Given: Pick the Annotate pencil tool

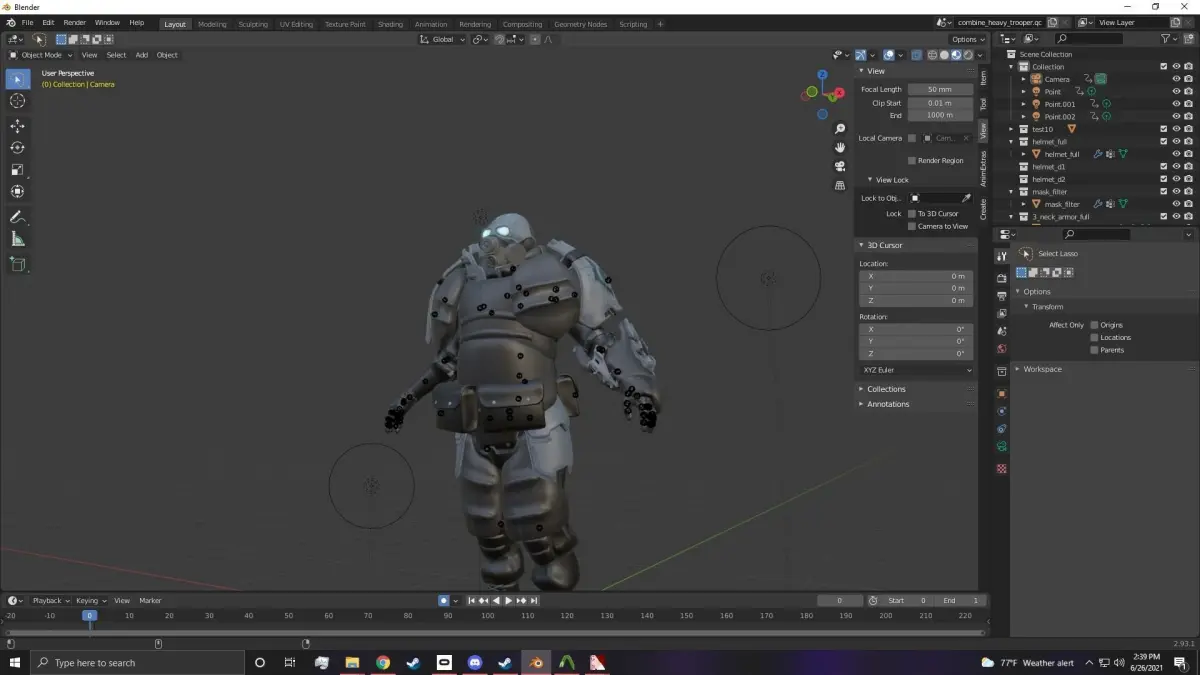Looking at the screenshot, I should pos(17,217).
